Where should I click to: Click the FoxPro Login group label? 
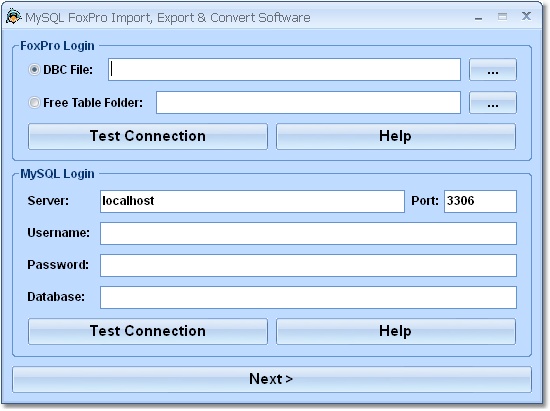click(x=57, y=46)
